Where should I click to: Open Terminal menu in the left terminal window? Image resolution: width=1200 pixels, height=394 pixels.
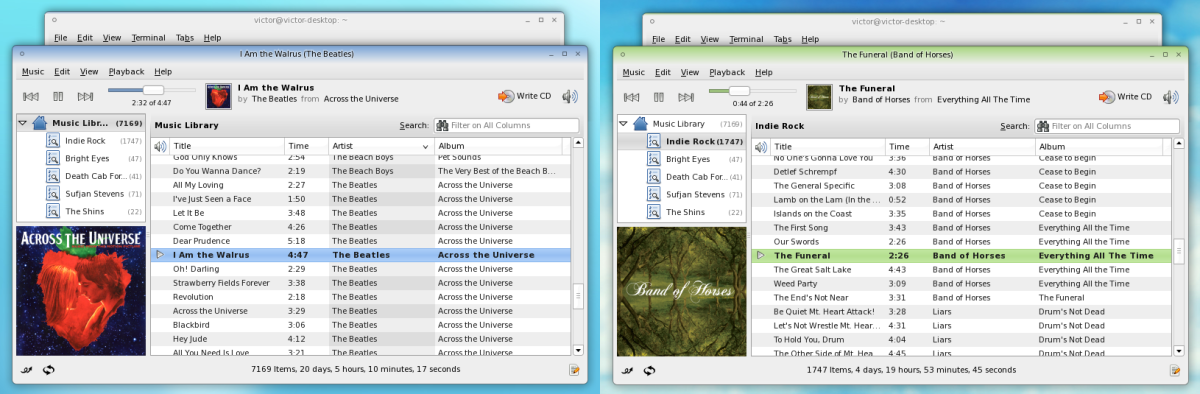pos(148,37)
